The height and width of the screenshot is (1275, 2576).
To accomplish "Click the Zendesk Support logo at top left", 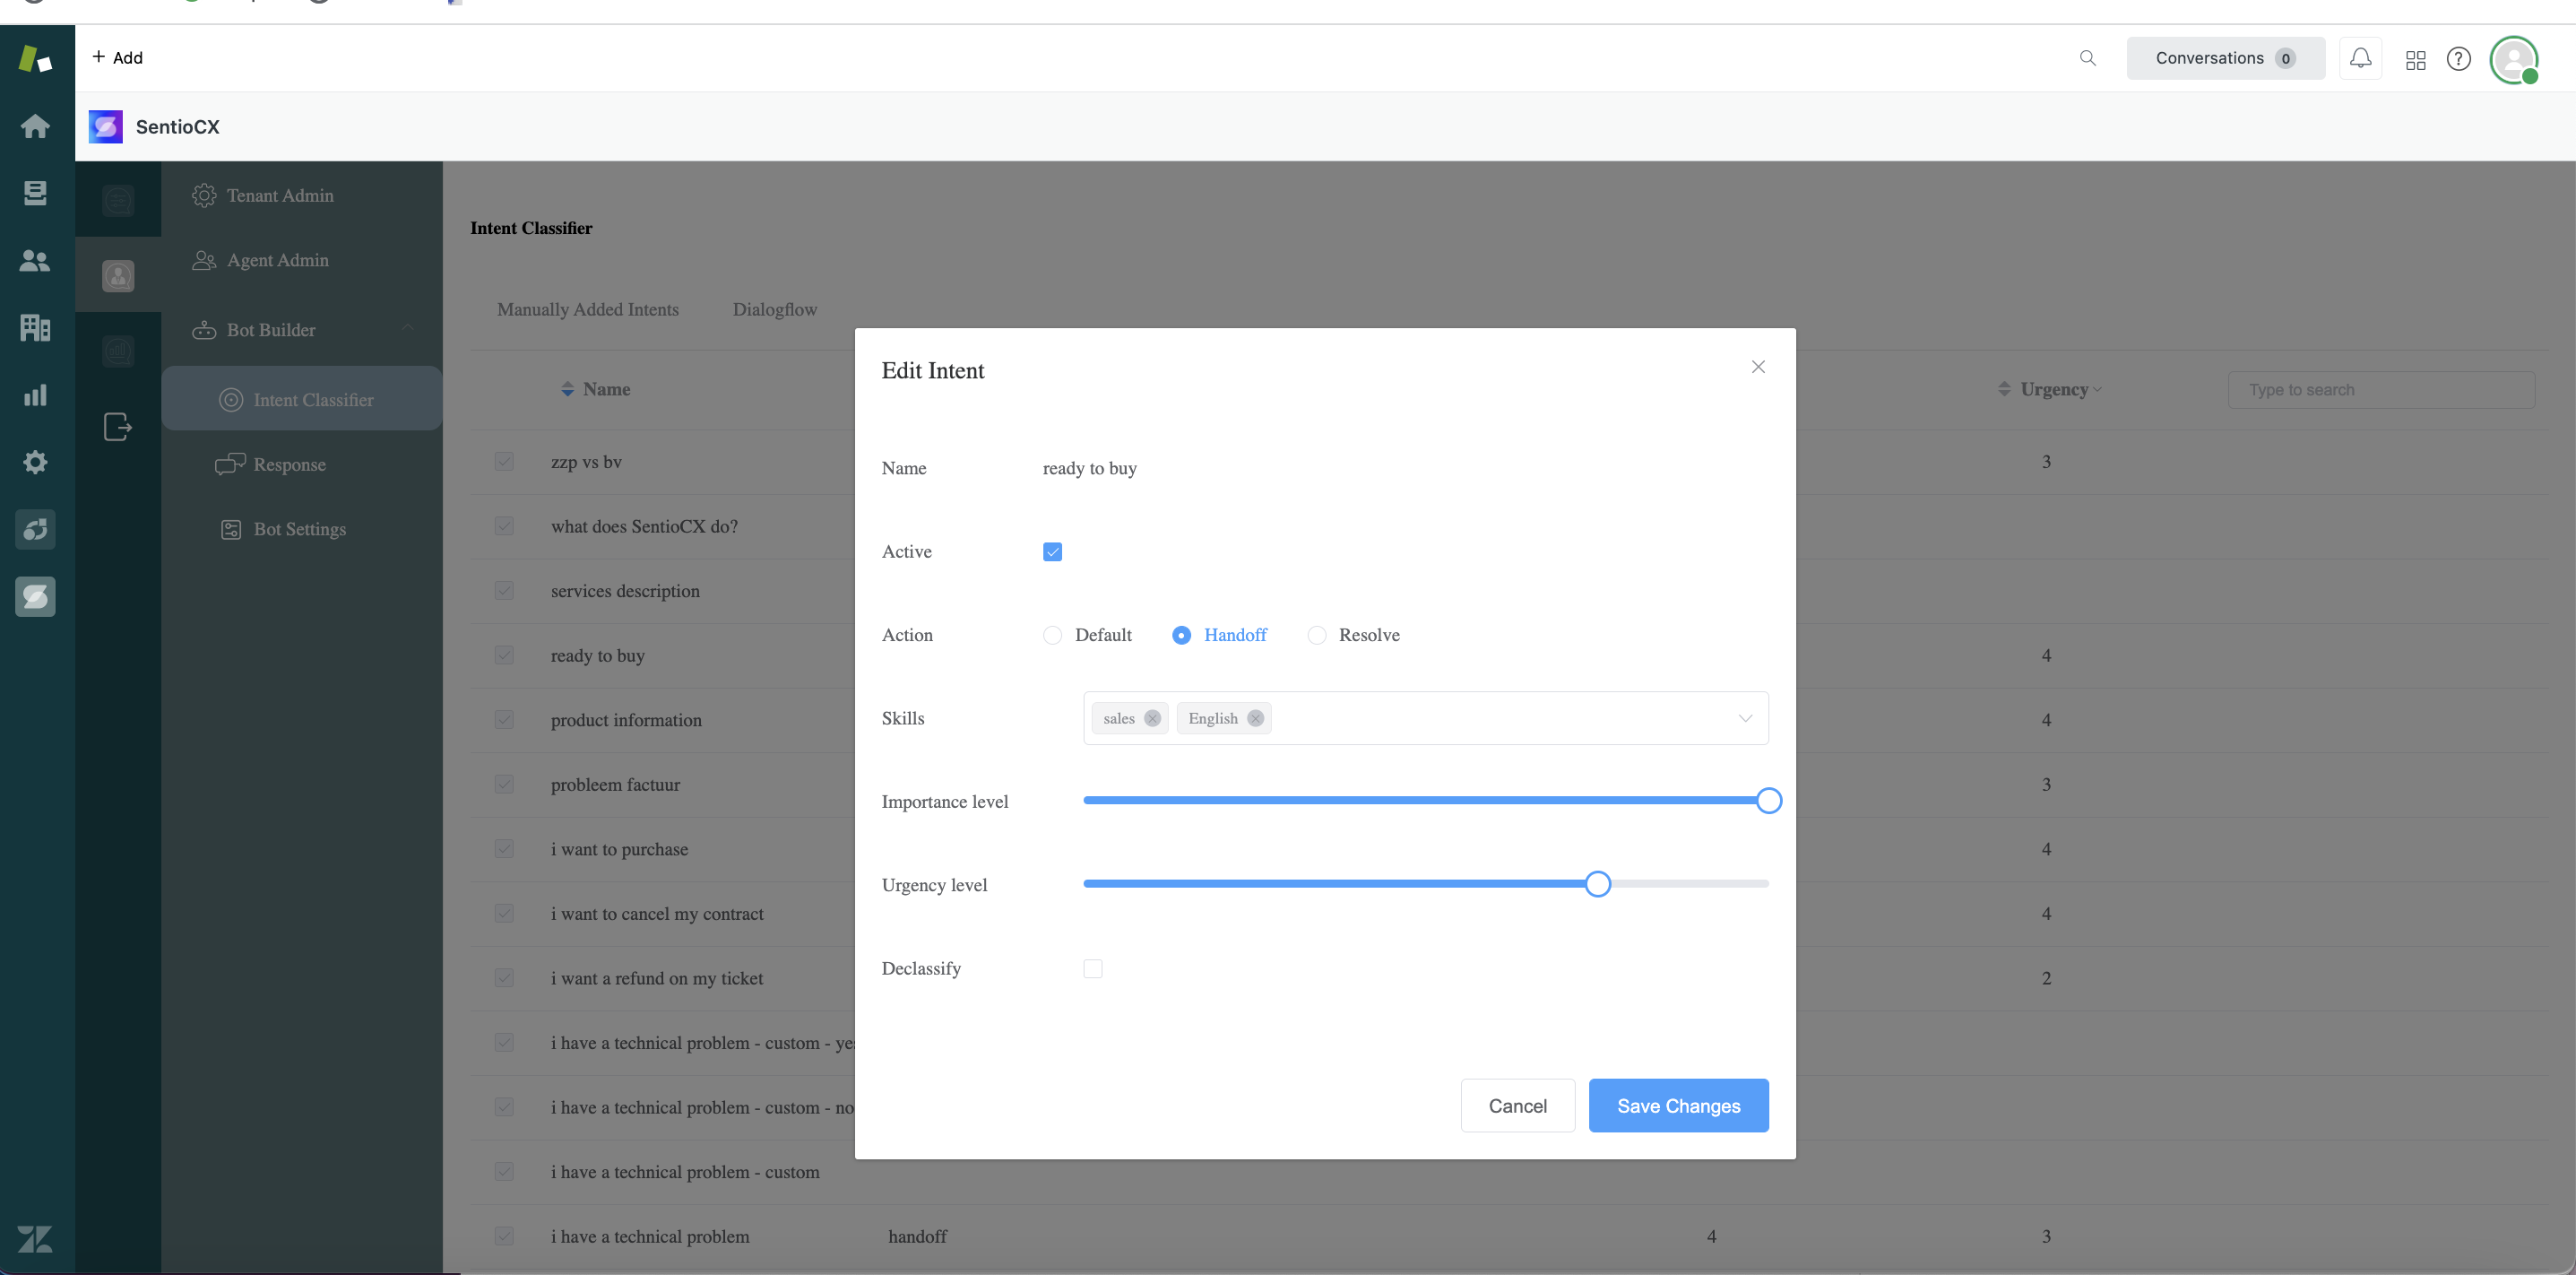I will [x=36, y=59].
